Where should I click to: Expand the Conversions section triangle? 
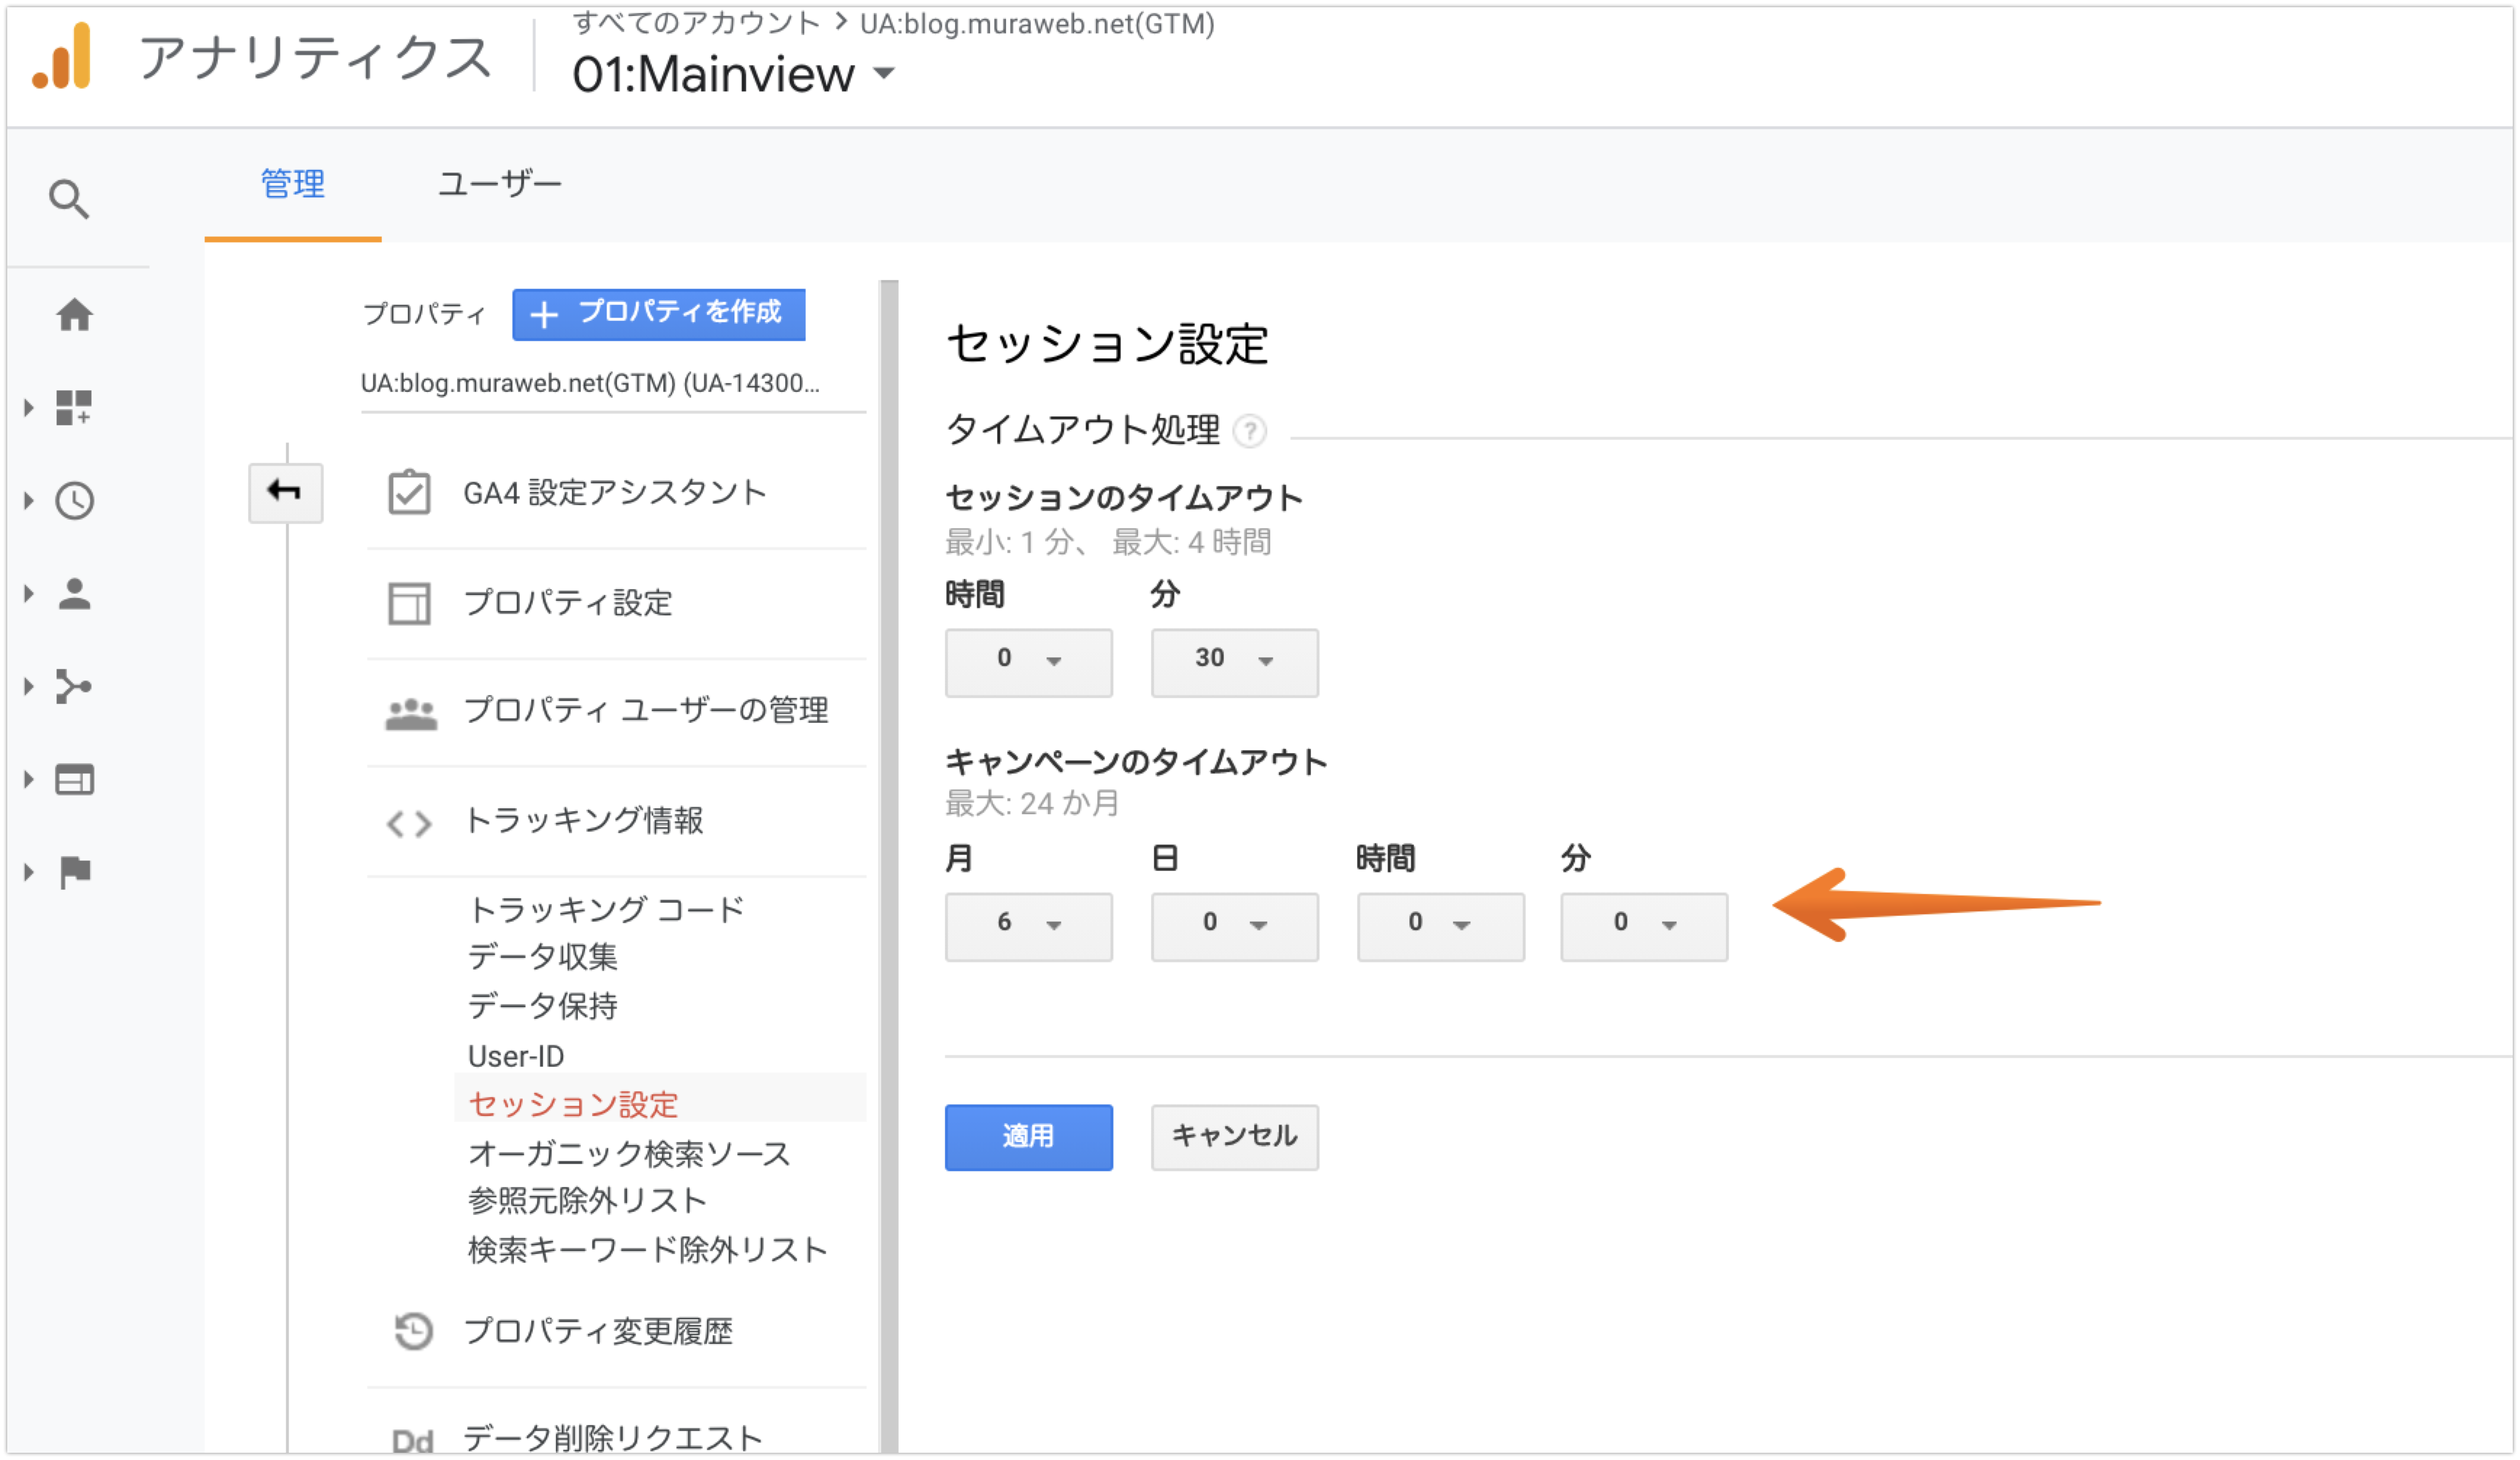28,872
